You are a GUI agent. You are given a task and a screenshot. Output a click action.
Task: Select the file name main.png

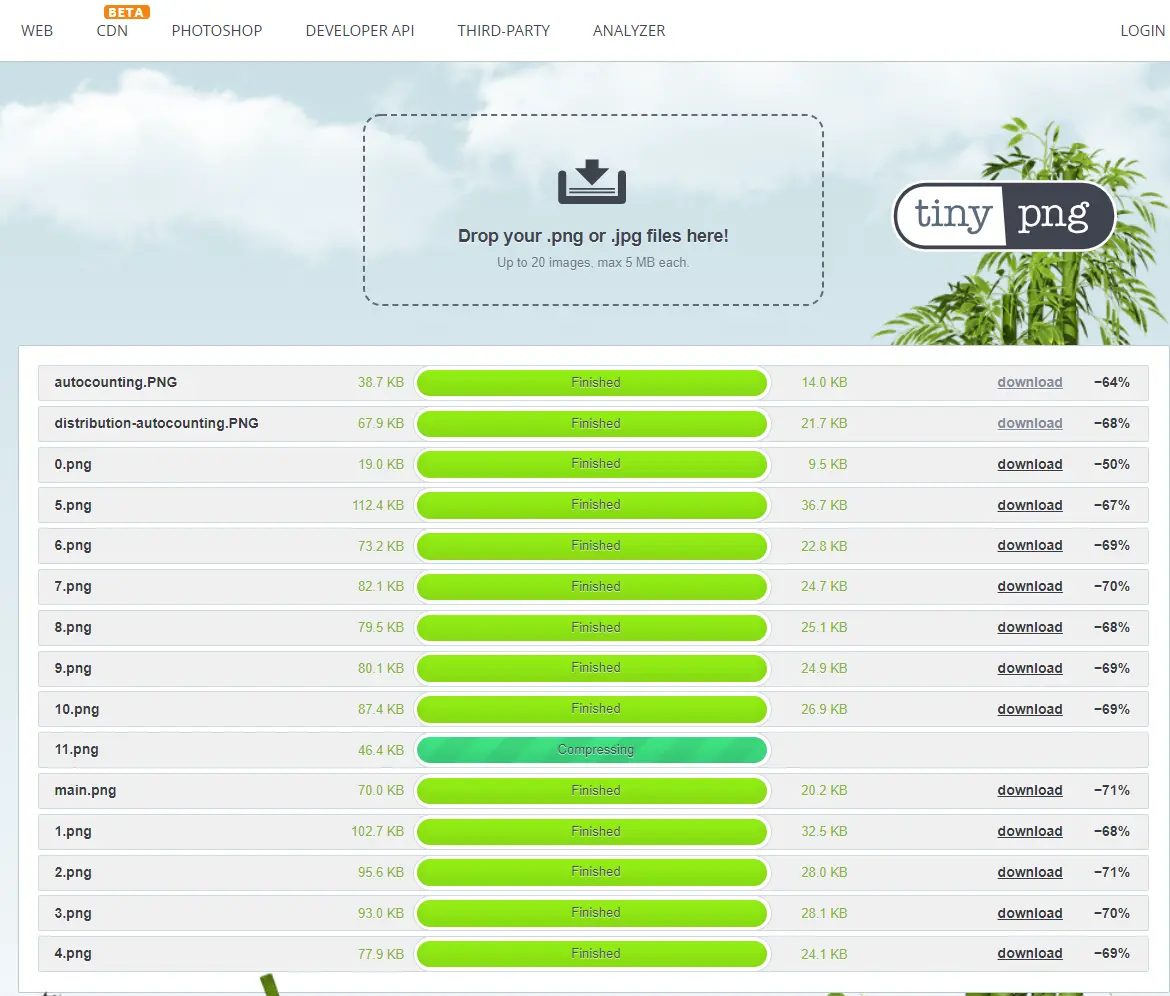[85, 790]
